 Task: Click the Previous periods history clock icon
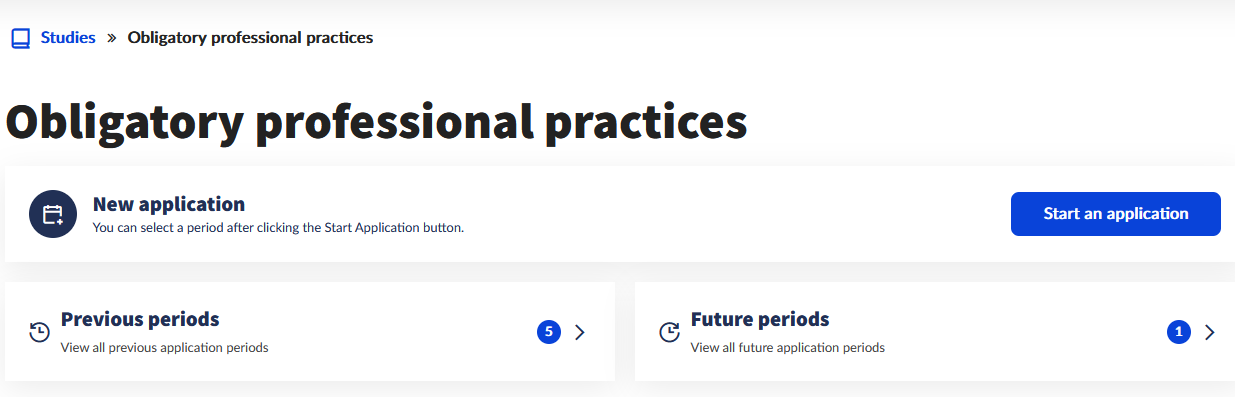[40, 332]
